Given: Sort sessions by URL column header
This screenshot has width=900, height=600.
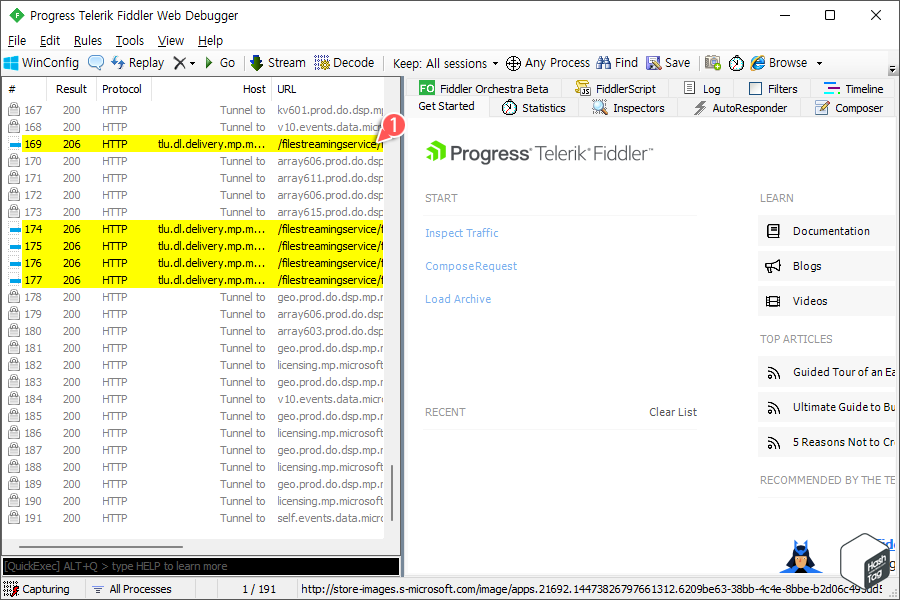Looking at the screenshot, I should (x=328, y=89).
